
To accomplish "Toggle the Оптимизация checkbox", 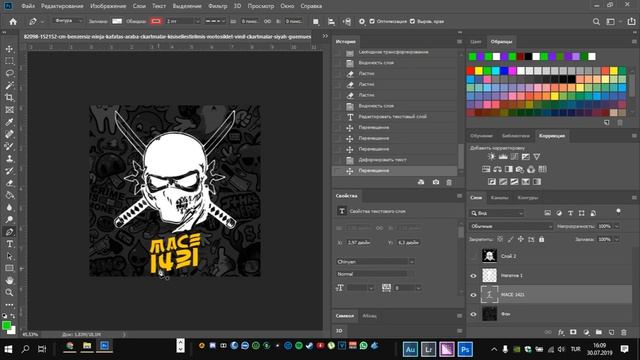I will [372, 22].
